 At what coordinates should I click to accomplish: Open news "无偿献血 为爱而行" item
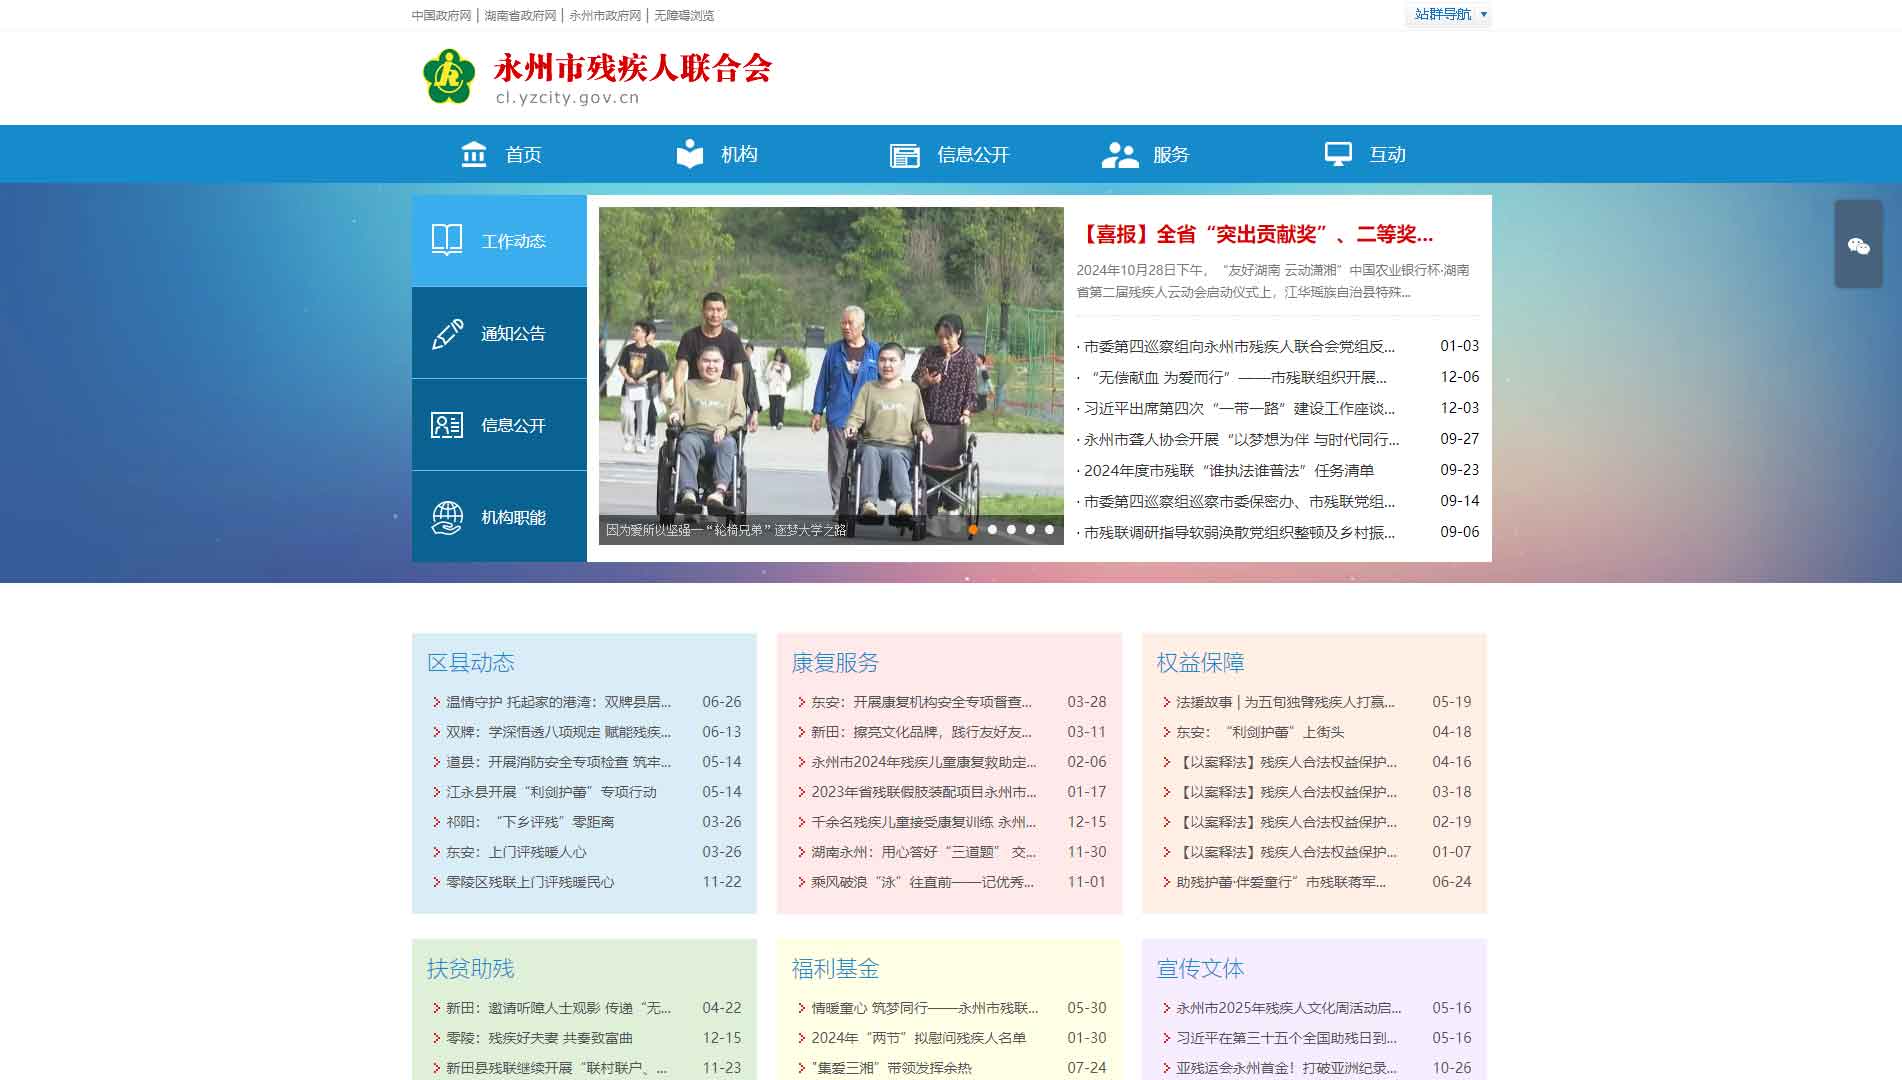pyautogui.click(x=1235, y=377)
